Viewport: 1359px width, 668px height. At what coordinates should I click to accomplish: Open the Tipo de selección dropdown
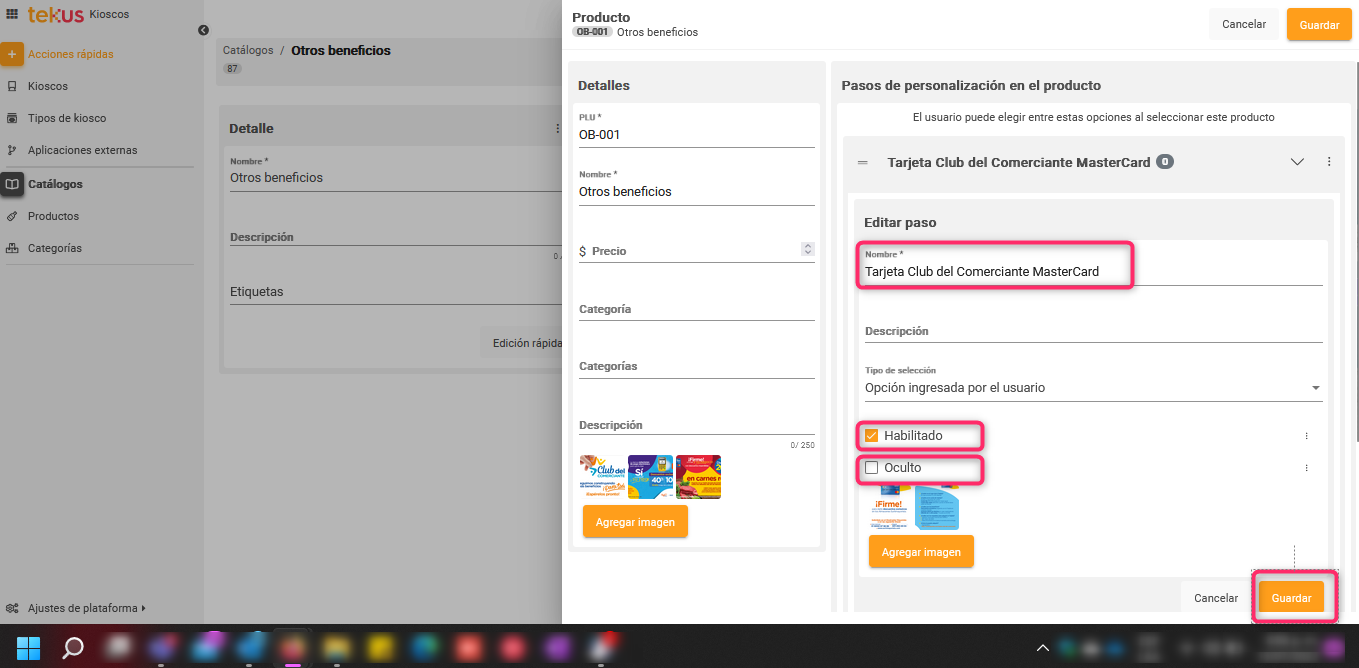coord(1092,388)
